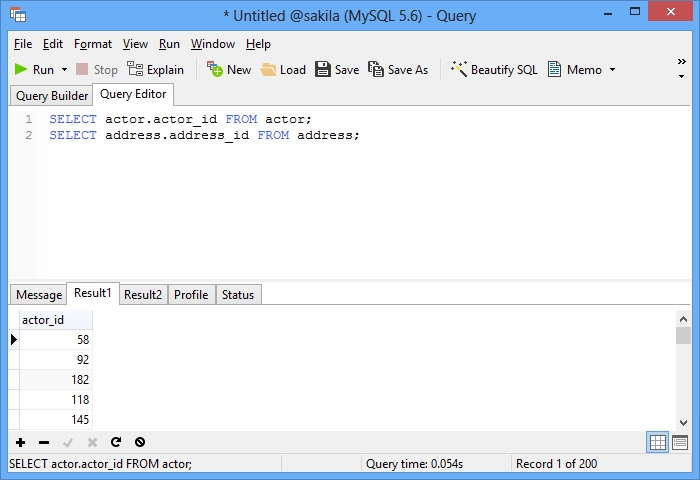The height and width of the screenshot is (480, 700).
Task: Click the row indicator arrow for row 58
Action: (14, 340)
